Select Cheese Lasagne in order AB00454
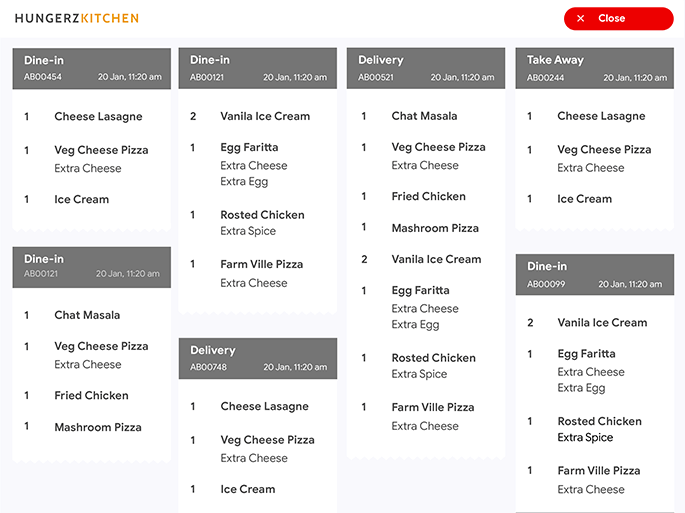 pyautogui.click(x=98, y=117)
